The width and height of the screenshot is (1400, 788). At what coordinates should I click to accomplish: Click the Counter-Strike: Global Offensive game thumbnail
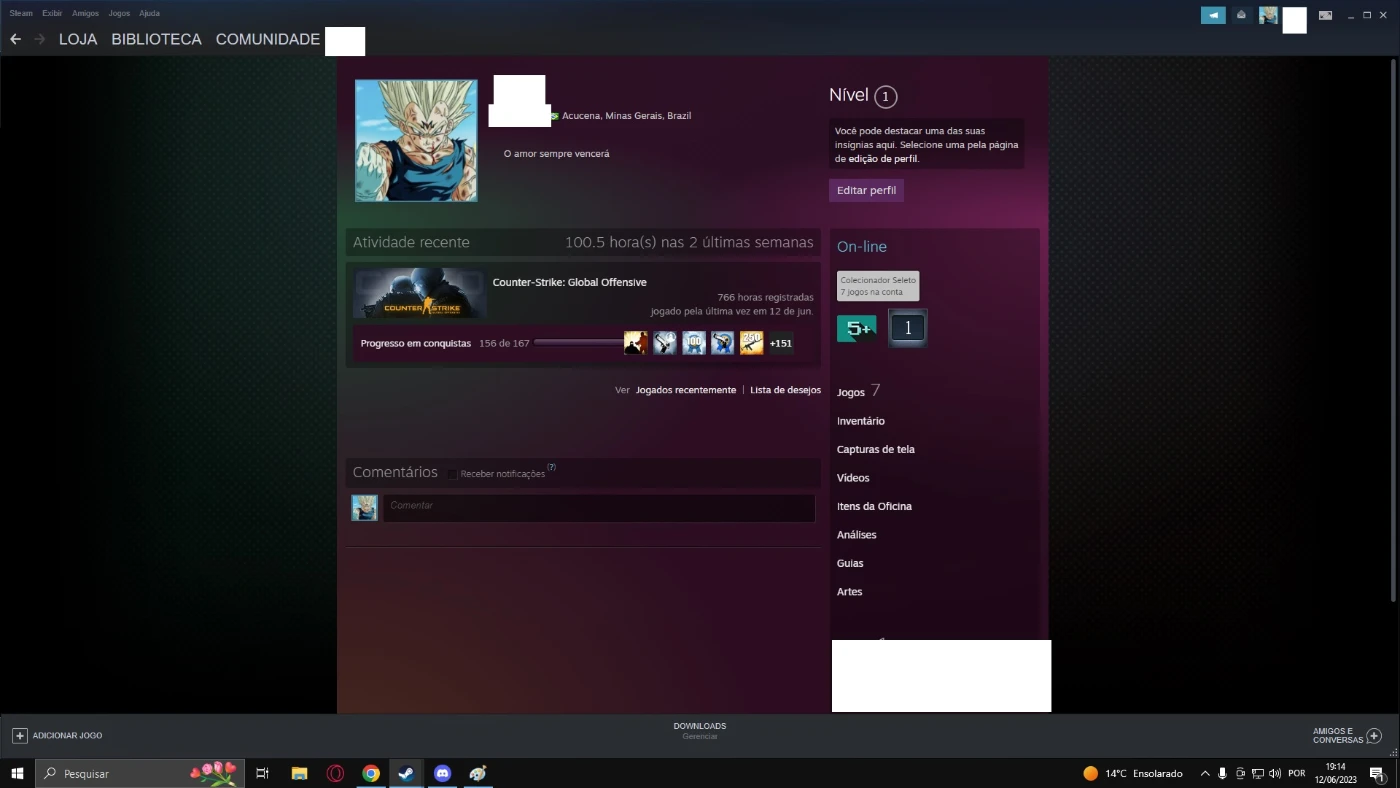(419, 293)
